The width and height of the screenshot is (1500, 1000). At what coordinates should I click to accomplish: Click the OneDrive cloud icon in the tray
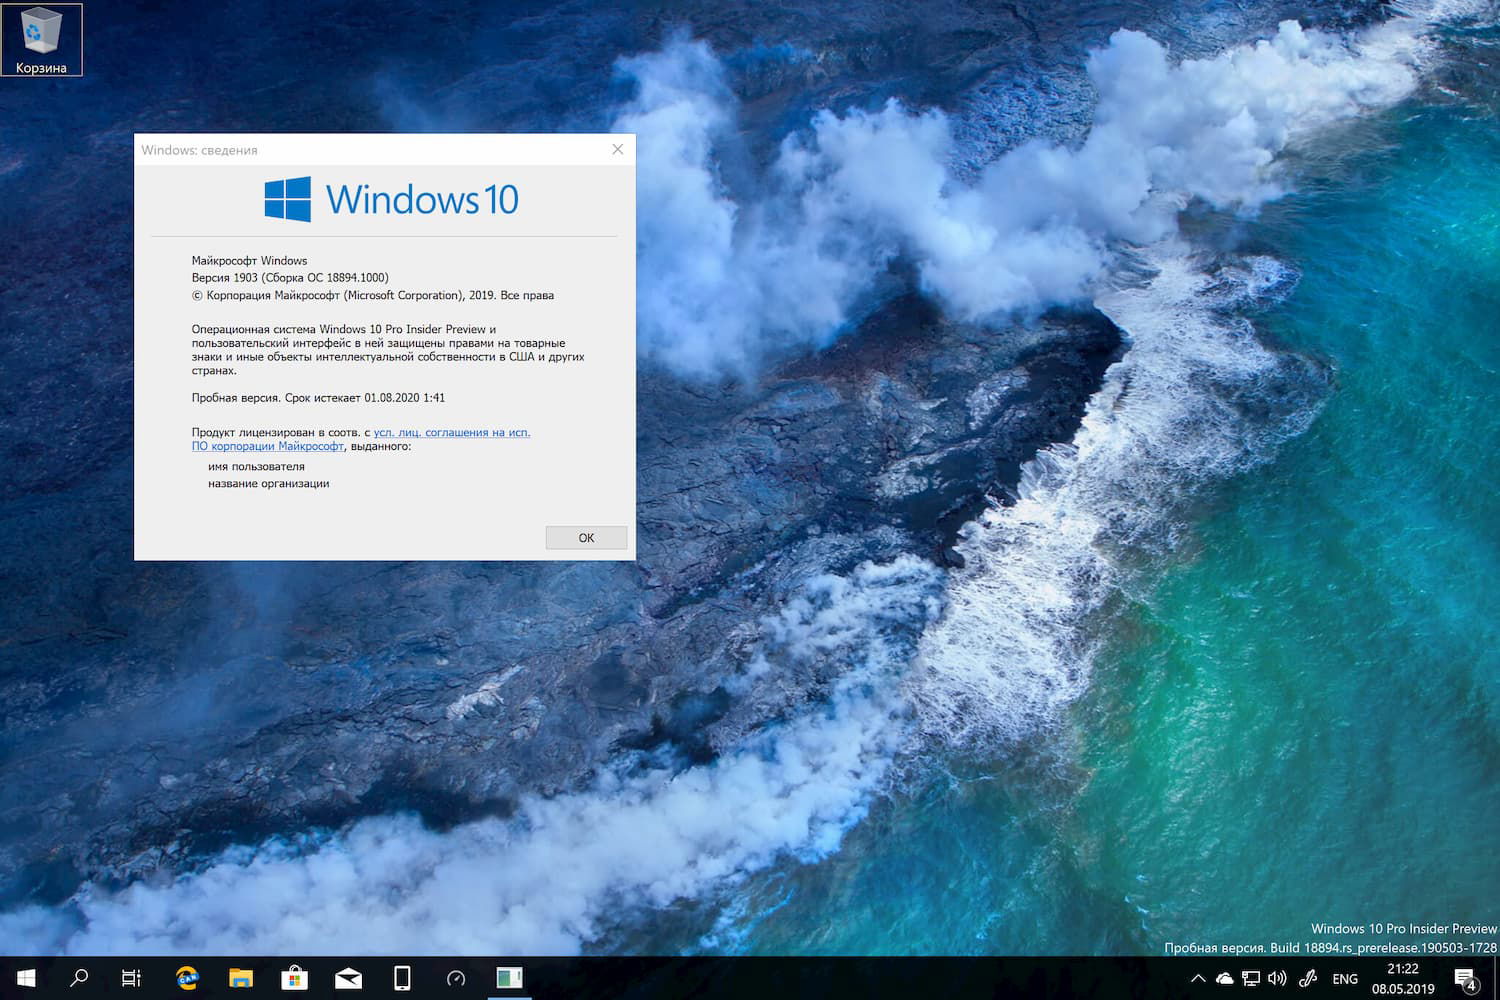(1224, 978)
